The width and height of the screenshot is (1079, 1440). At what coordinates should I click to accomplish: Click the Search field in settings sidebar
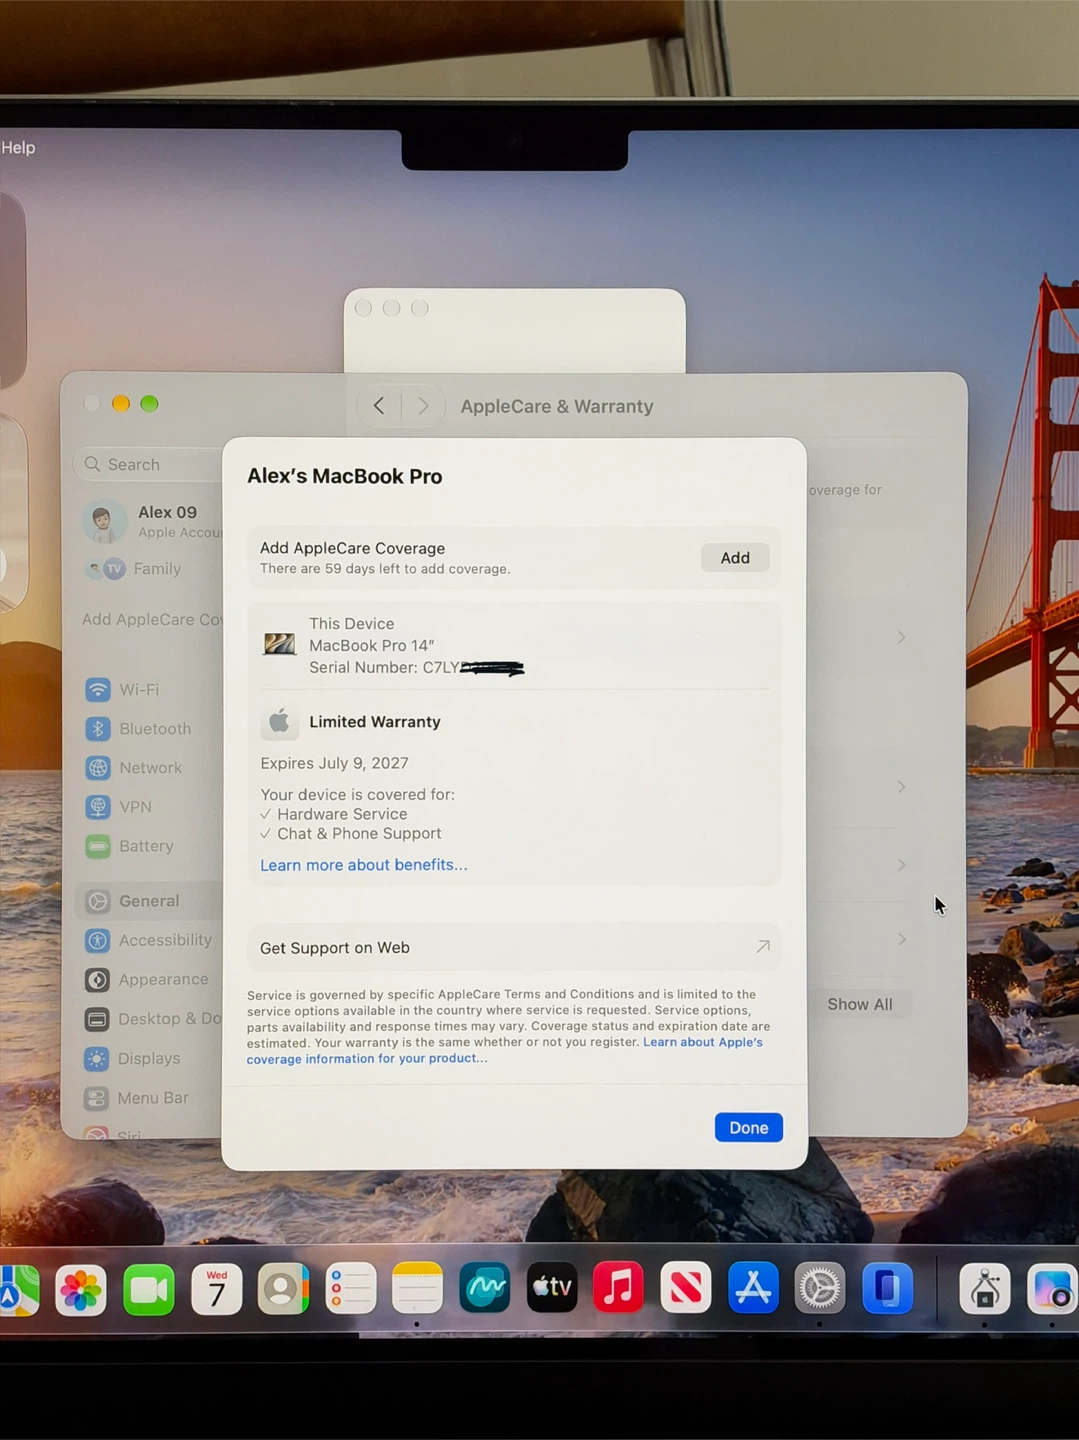[x=150, y=464]
